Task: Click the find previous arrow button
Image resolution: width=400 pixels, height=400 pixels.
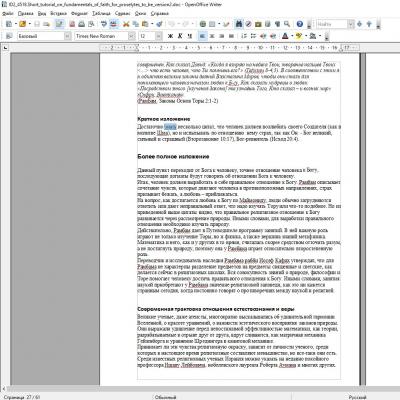Action: pos(369,24)
